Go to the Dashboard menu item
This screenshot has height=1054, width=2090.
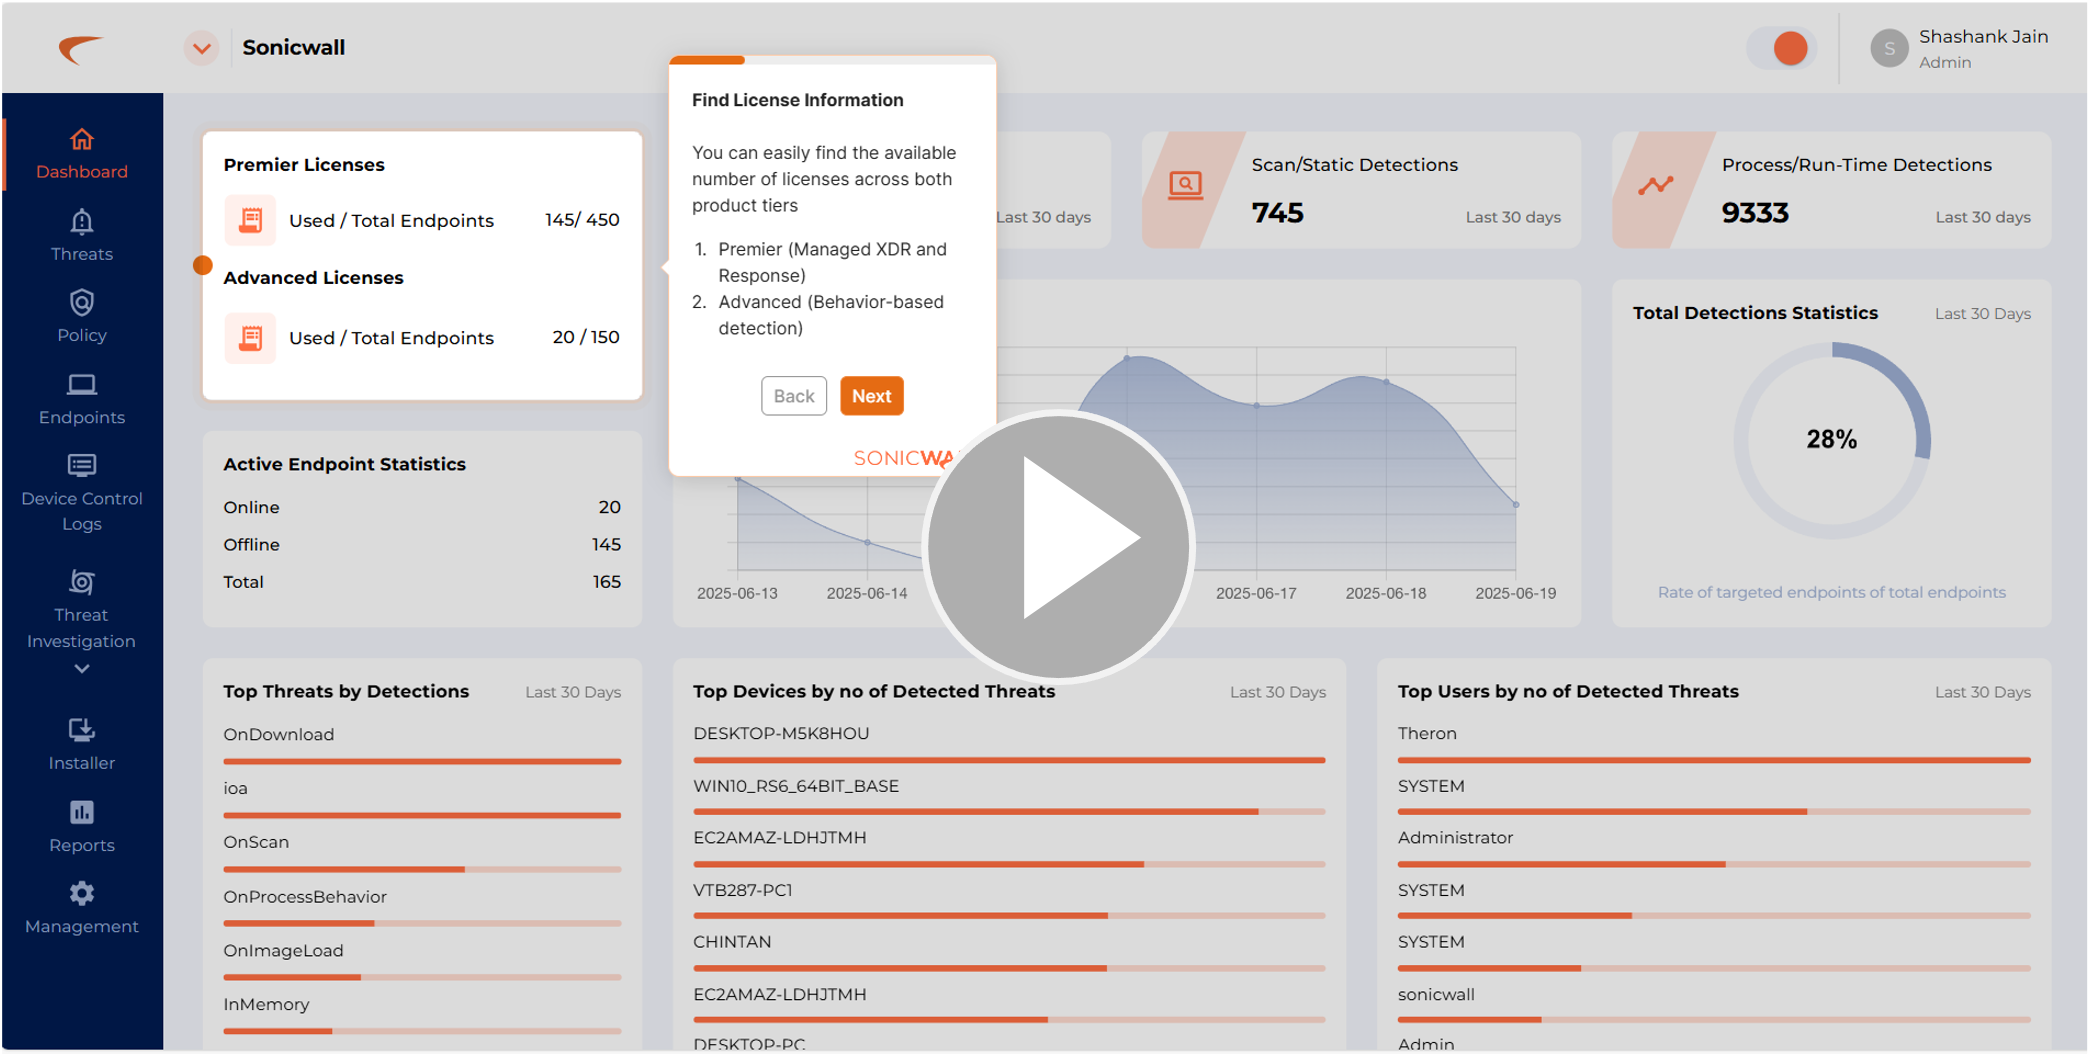coord(82,154)
